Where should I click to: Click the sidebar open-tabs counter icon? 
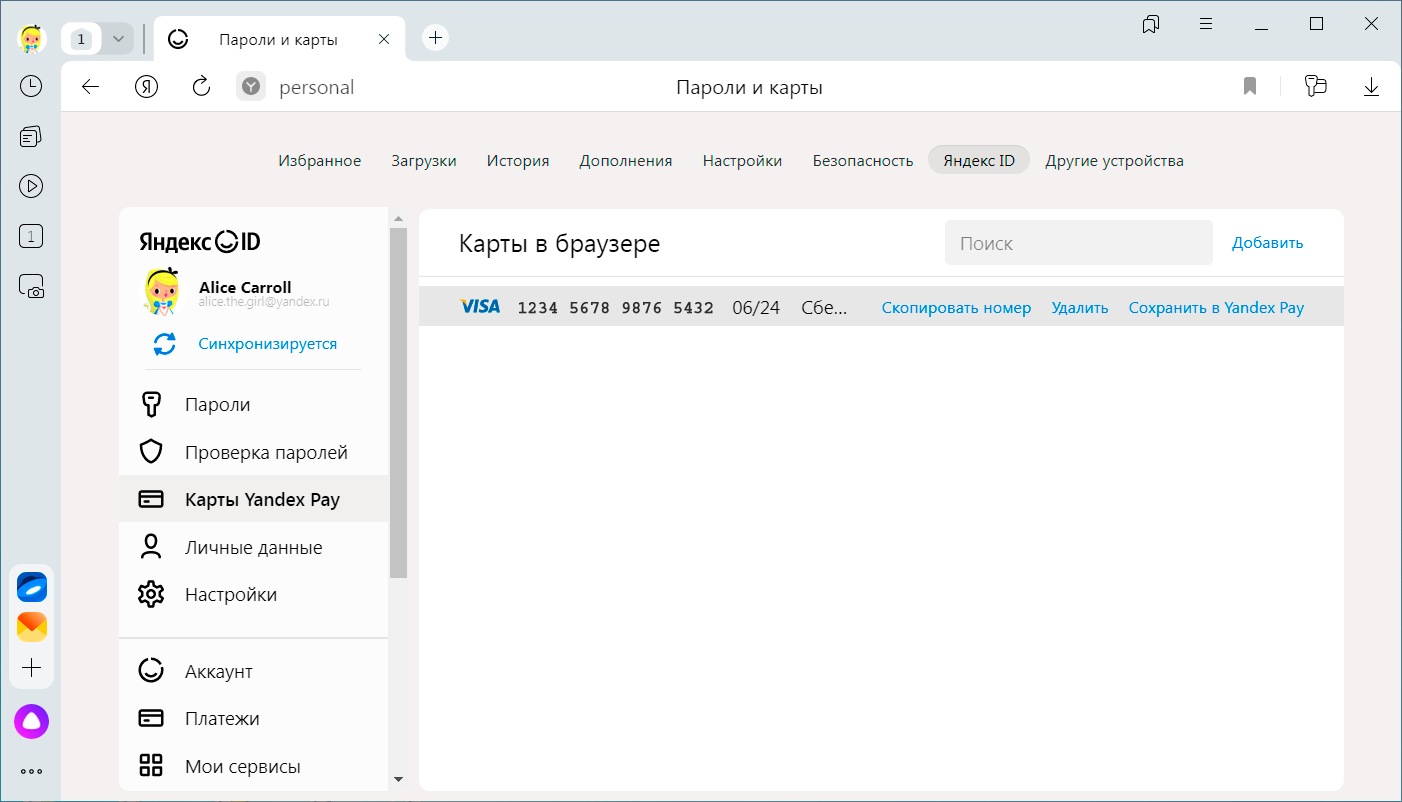click(31, 237)
